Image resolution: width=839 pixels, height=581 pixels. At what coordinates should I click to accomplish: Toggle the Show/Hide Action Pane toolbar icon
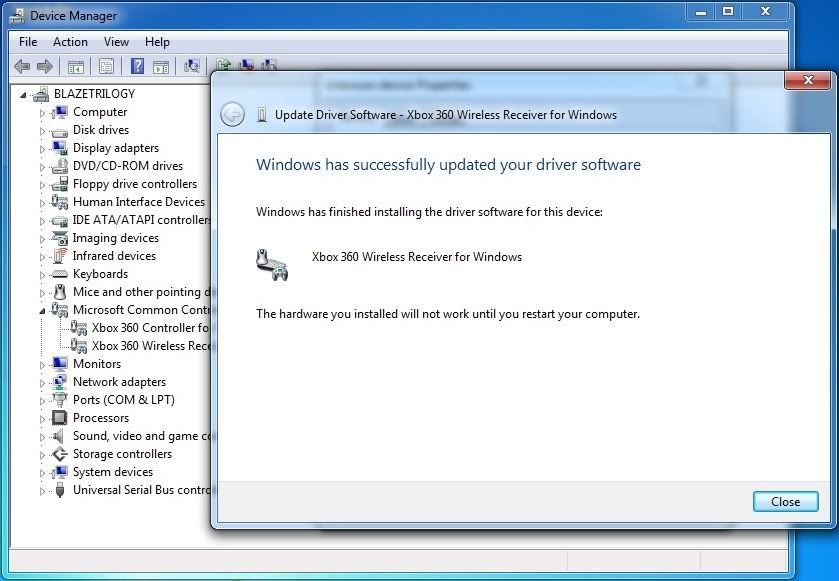[x=161, y=66]
